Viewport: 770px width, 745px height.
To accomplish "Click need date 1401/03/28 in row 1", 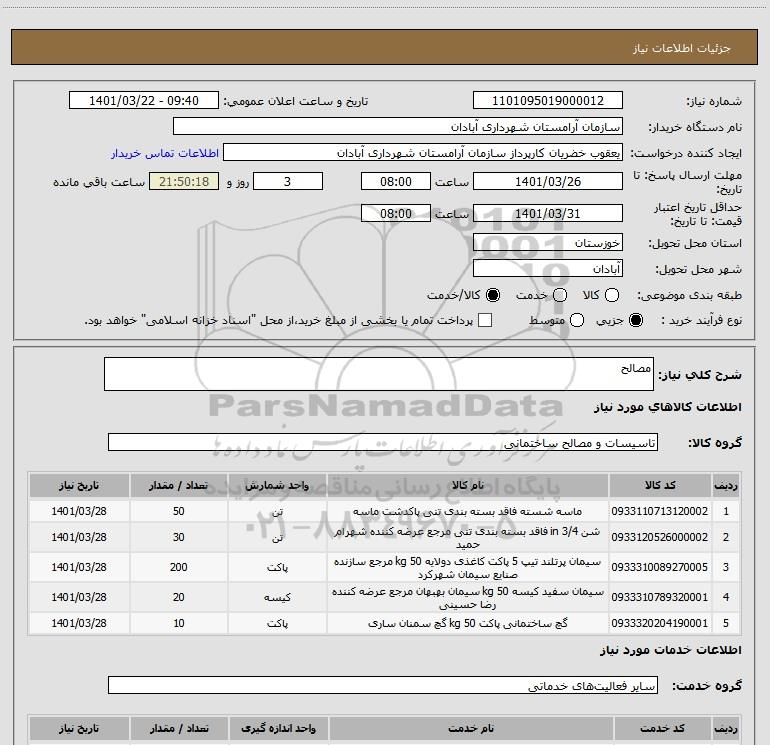I will [x=79, y=511].
